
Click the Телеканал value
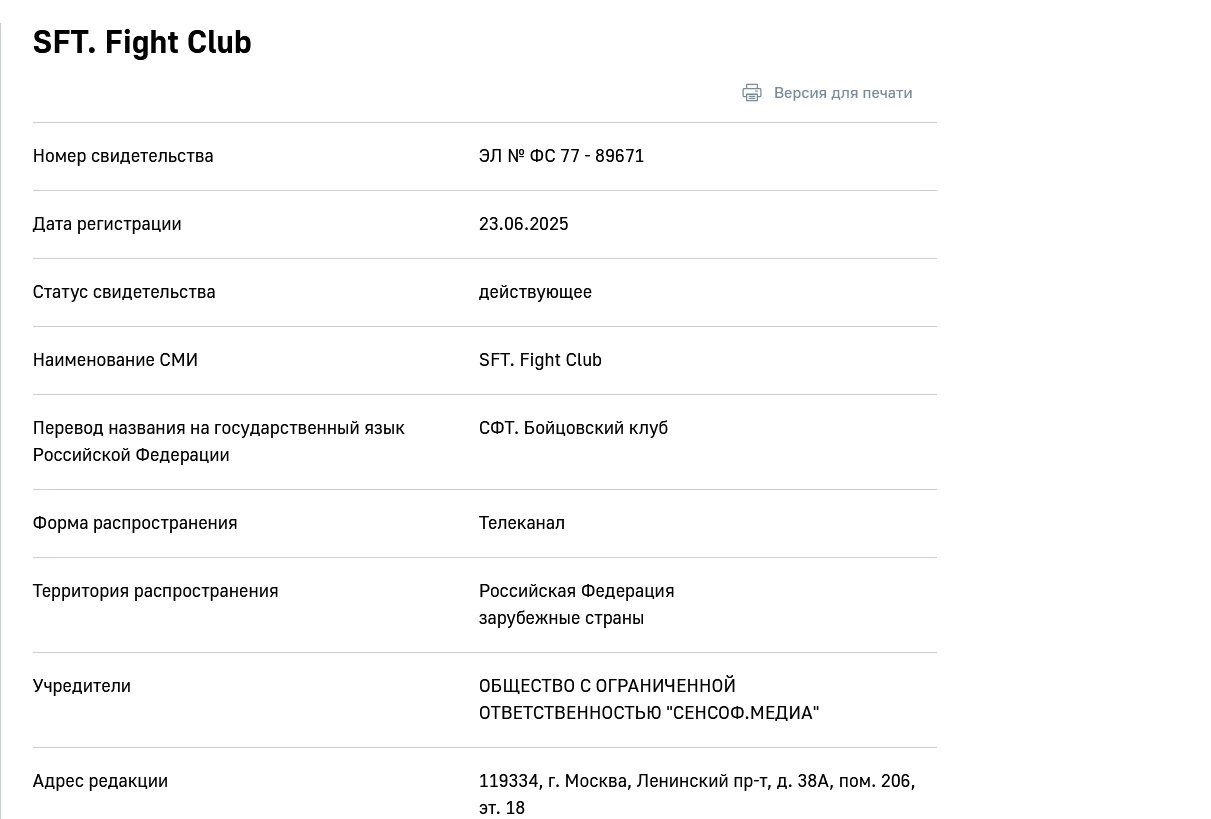click(522, 523)
